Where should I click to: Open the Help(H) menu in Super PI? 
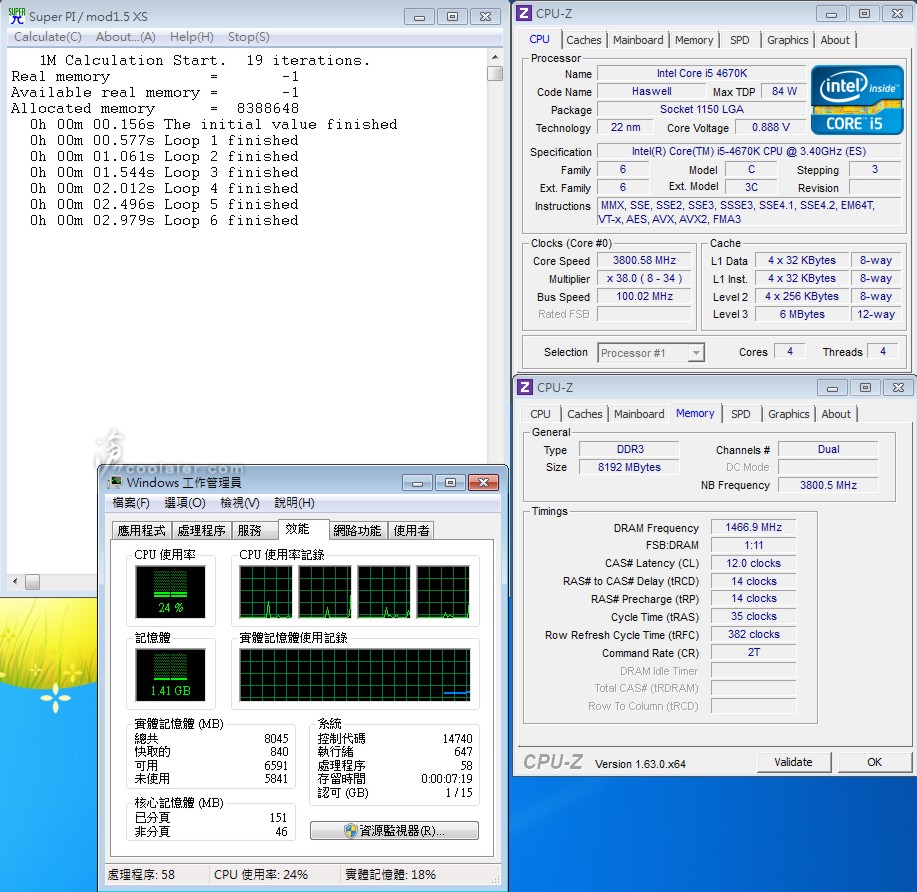click(192, 37)
